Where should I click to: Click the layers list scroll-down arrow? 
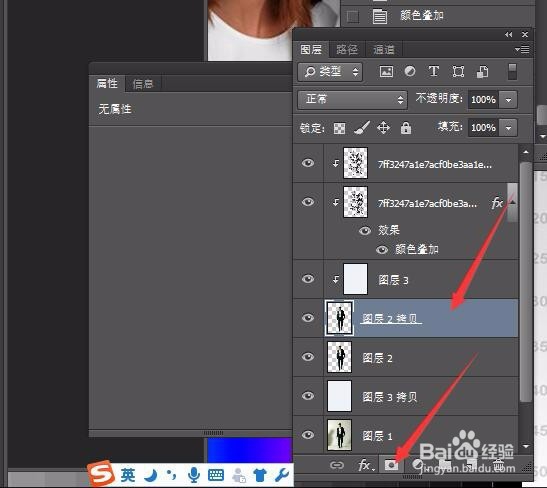[526, 446]
